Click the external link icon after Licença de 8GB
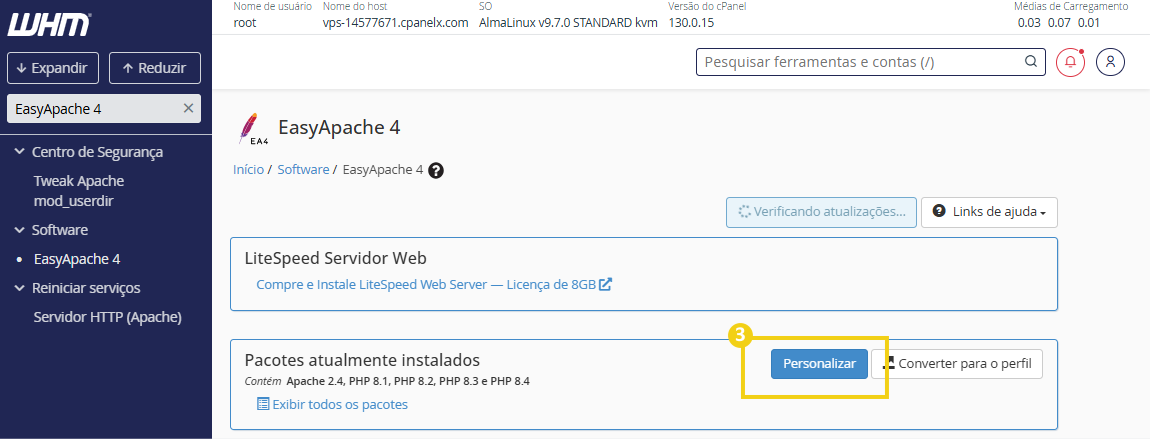 pos(605,284)
